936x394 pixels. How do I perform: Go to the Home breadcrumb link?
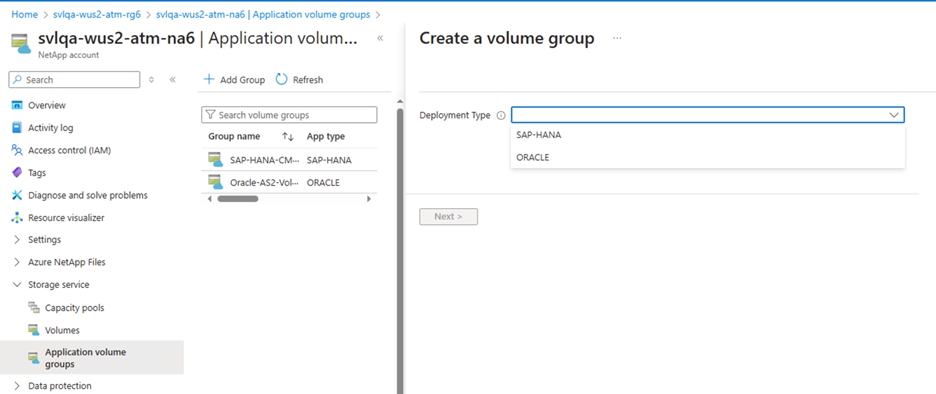[24, 14]
